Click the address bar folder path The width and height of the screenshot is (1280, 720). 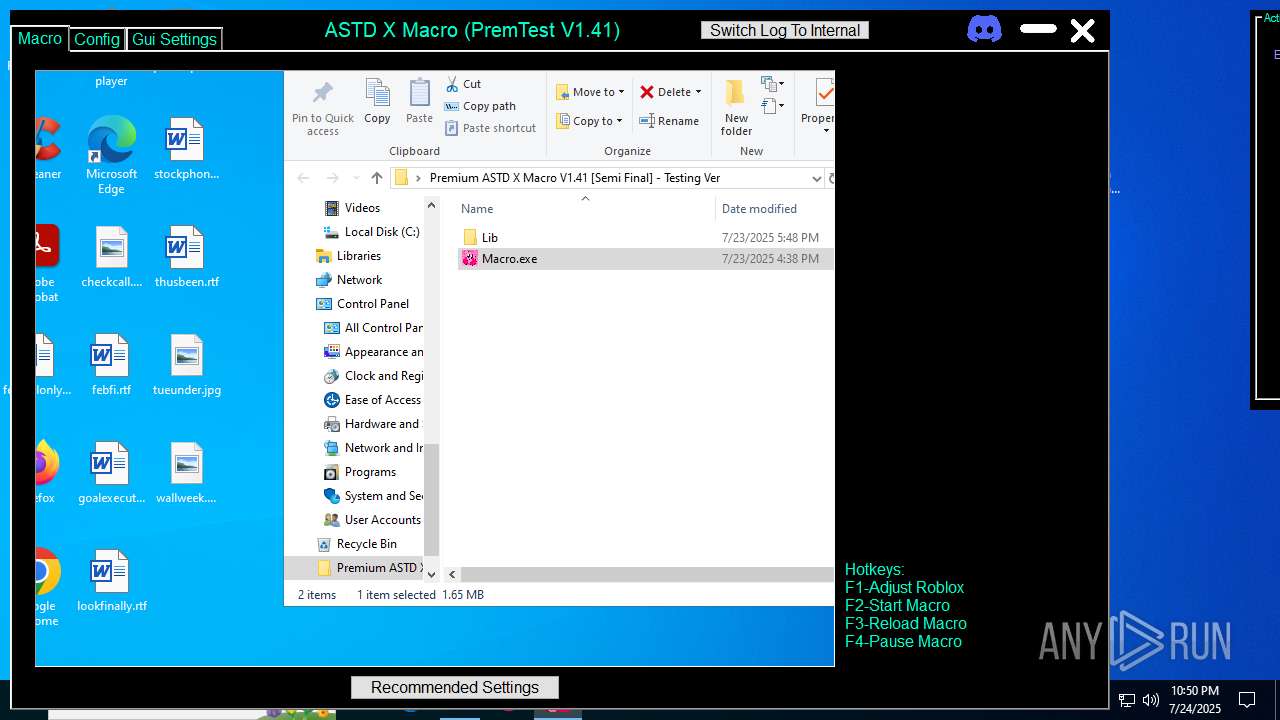click(575, 178)
